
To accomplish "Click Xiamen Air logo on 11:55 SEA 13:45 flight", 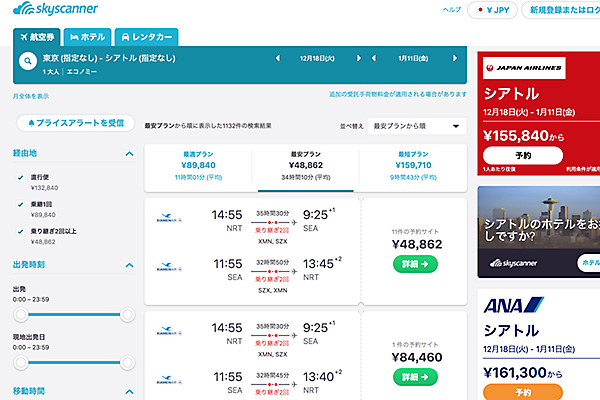I will tap(169, 267).
